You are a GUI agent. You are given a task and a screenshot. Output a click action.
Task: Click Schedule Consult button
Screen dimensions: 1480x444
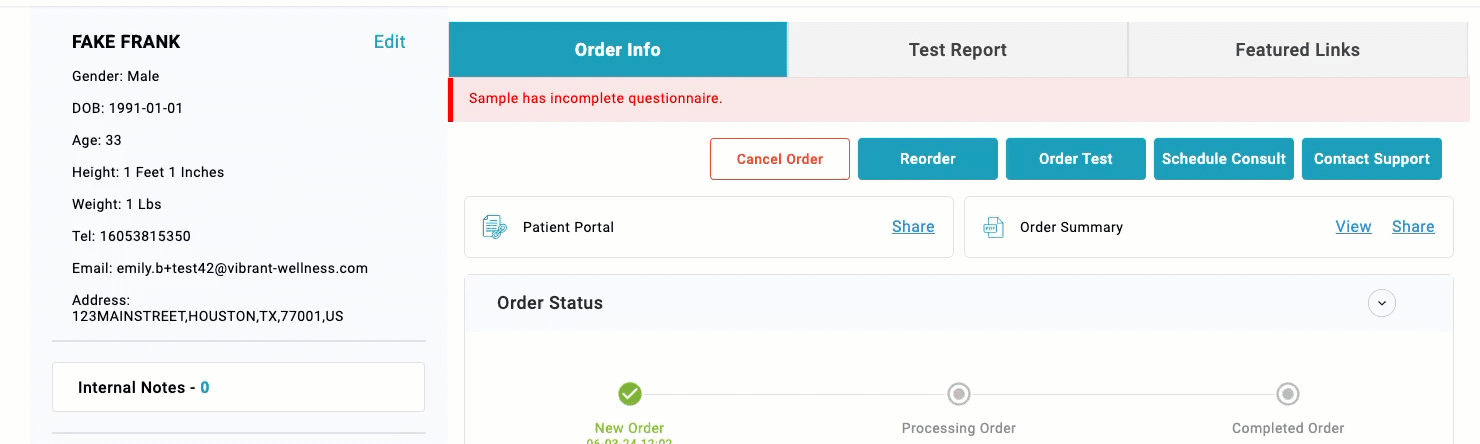[1224, 159]
